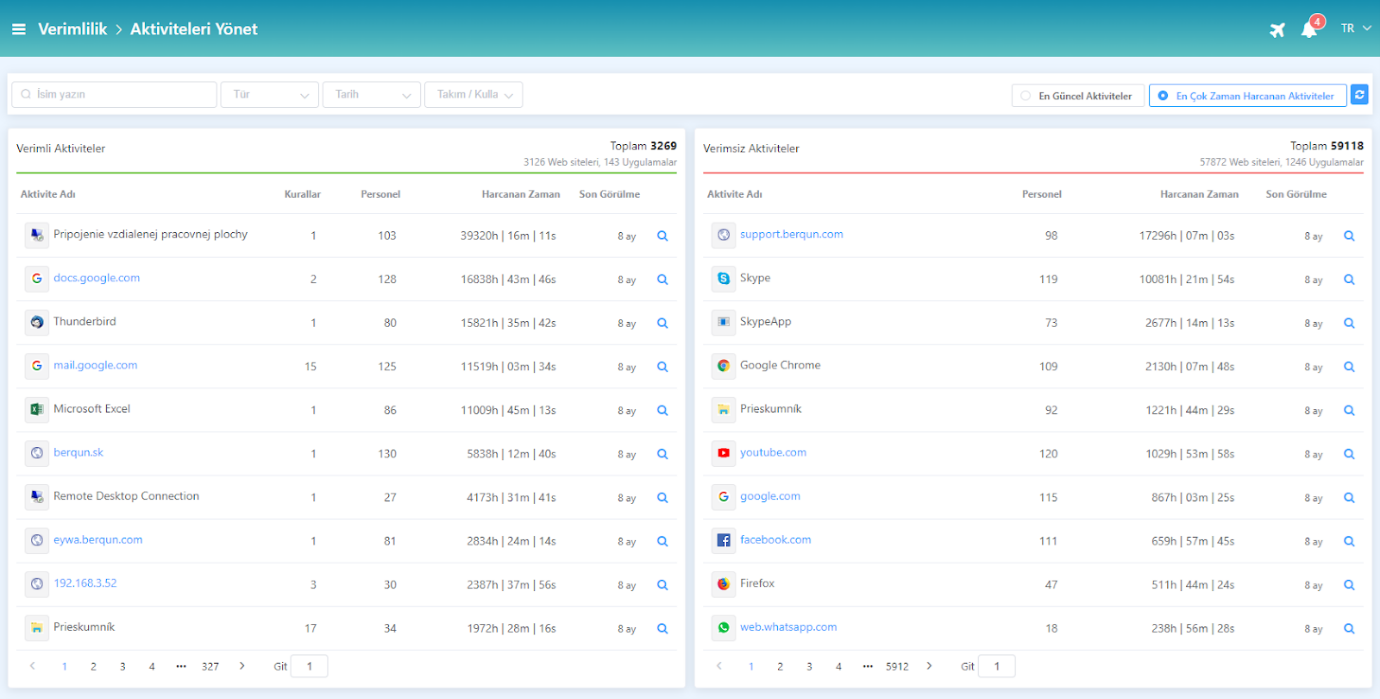Click magnifier icon for Microsoft Excel row
Screen dimensions: 1380x699
(x=662, y=410)
